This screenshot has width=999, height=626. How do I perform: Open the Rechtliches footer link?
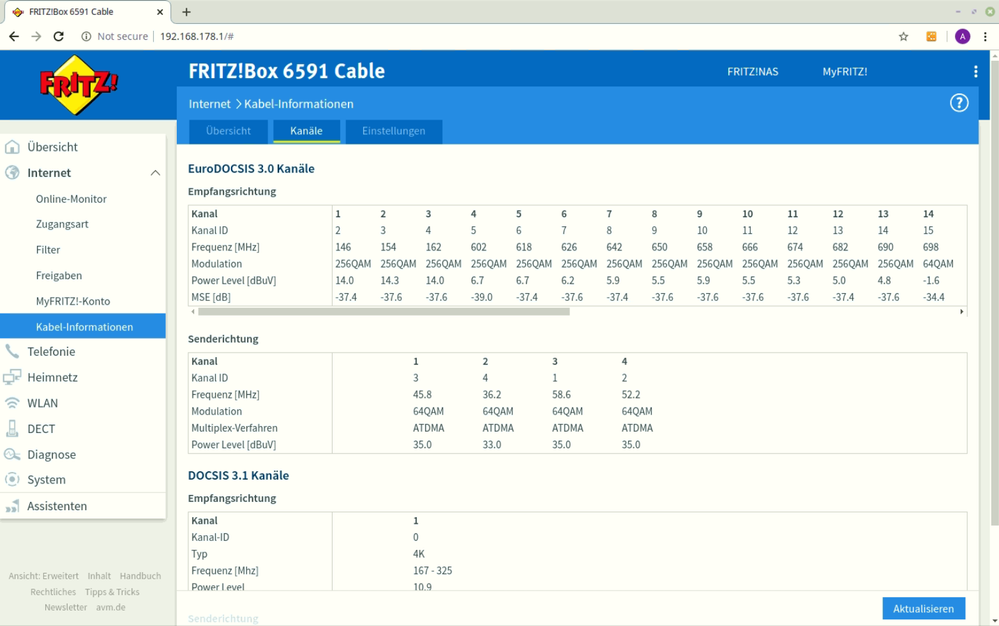53,592
